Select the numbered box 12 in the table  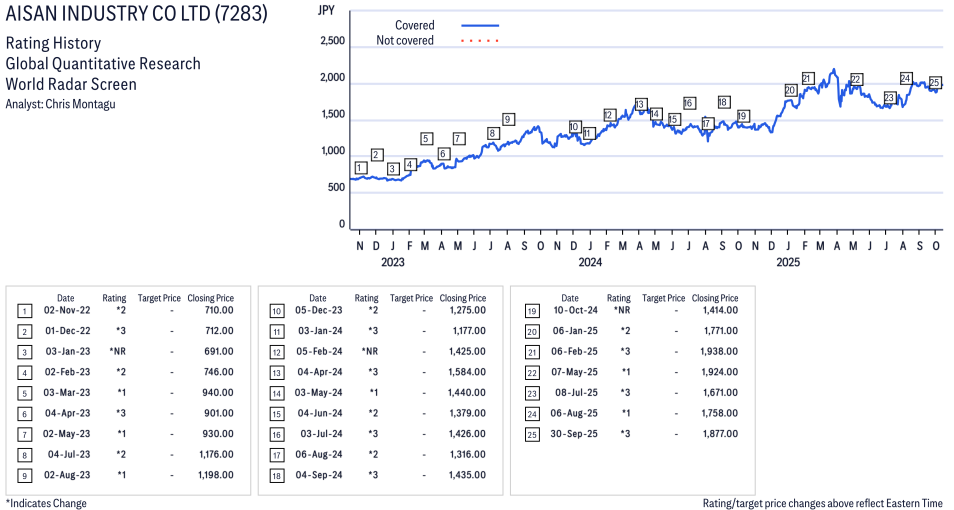point(276,352)
